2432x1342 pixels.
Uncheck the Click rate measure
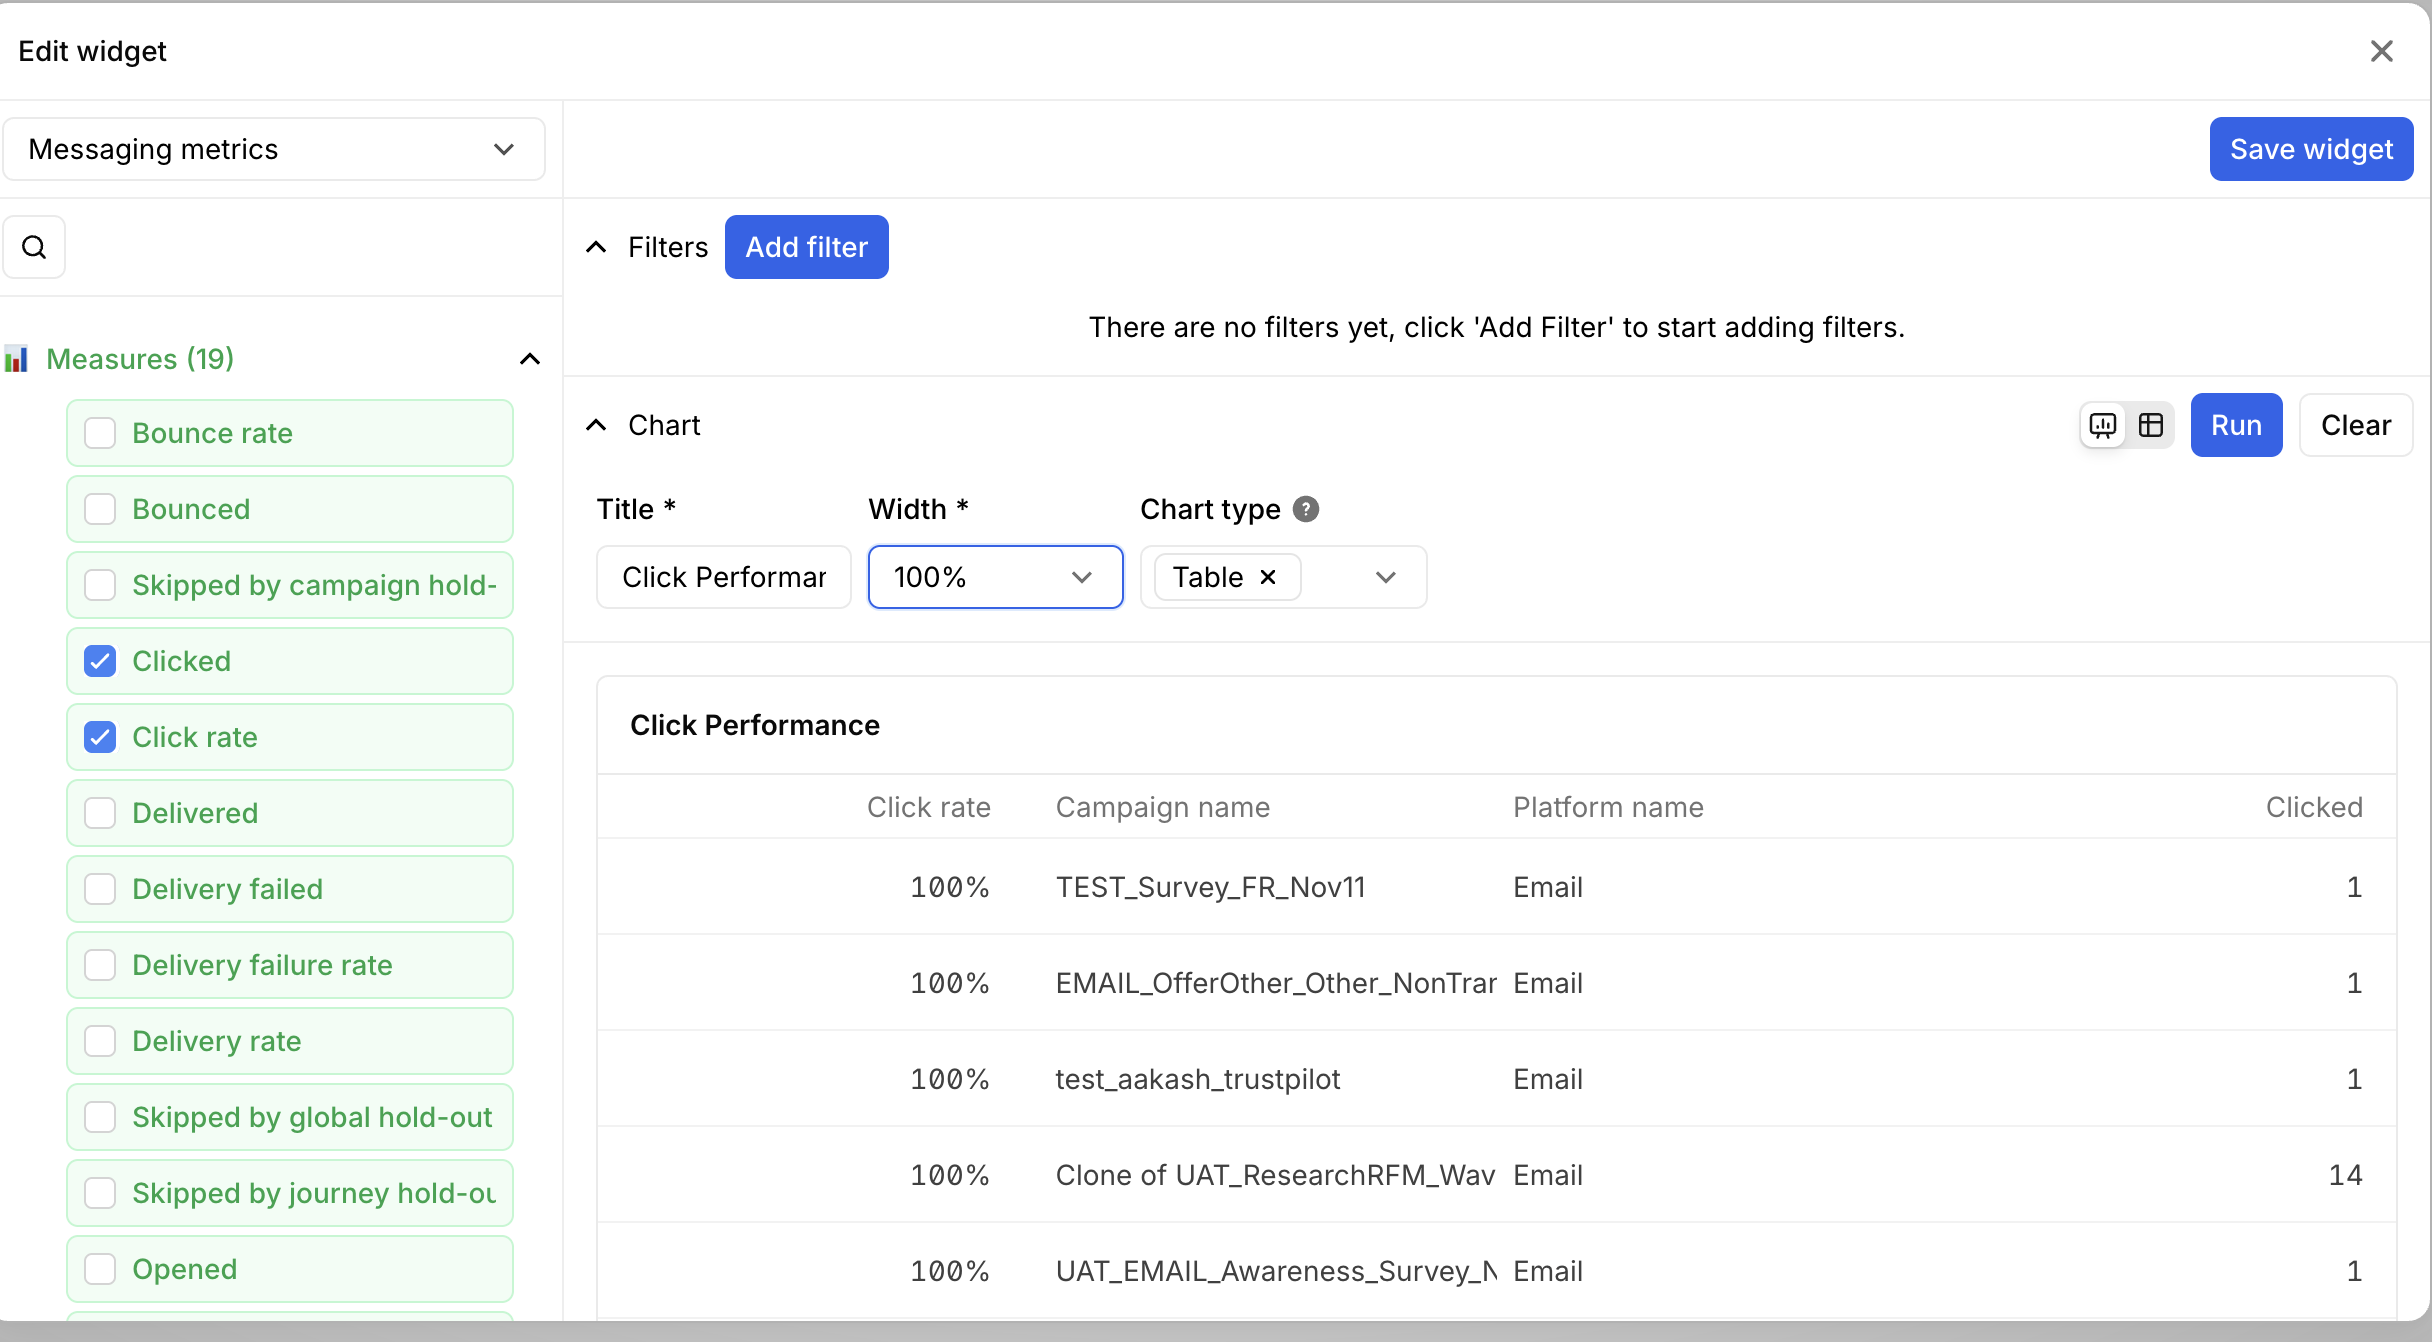[x=100, y=737]
